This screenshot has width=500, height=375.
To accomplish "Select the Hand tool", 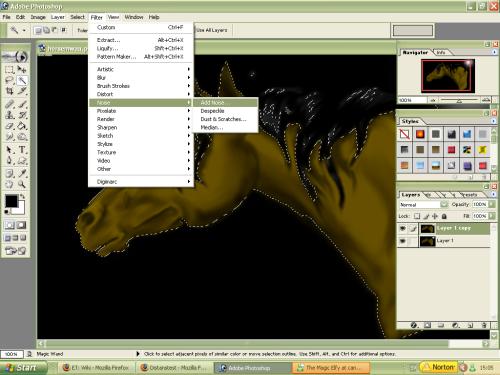I will tap(9, 184).
